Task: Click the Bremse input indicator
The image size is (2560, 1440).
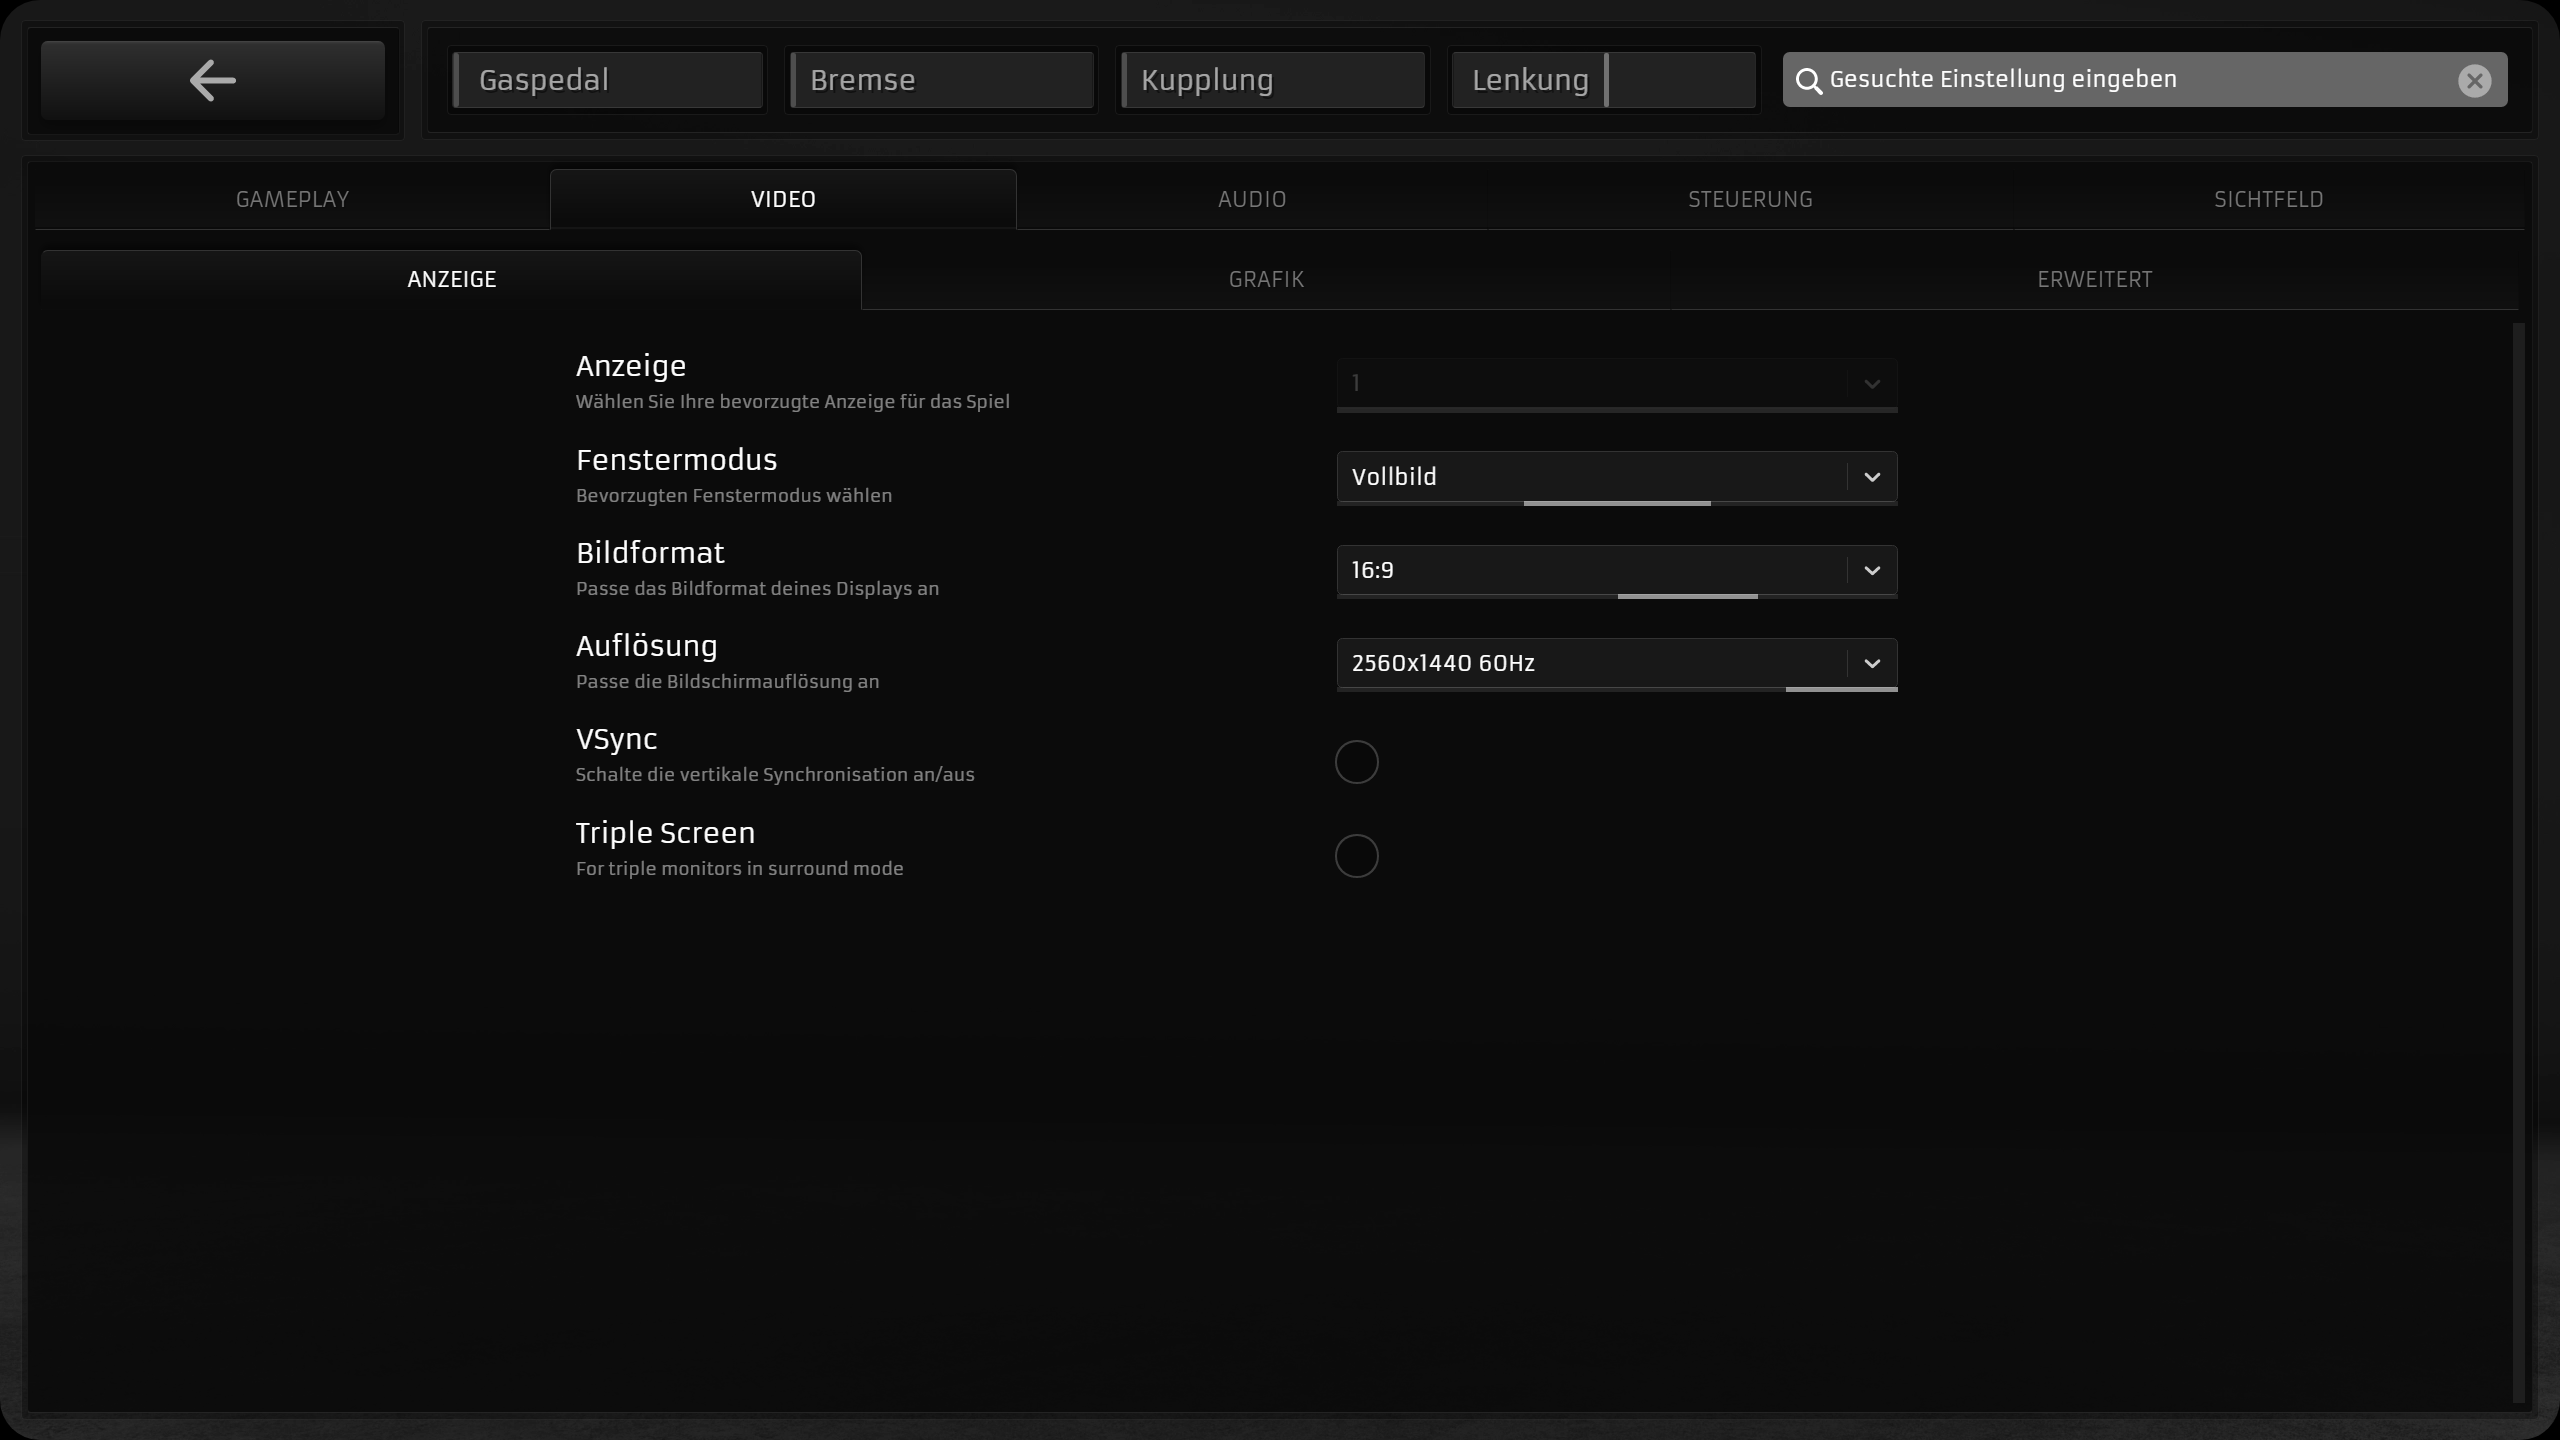Action: 941,80
